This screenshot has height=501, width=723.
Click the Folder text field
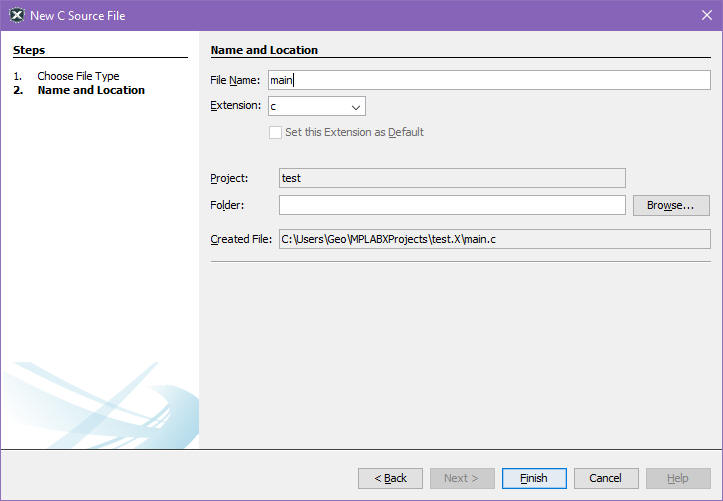pos(452,205)
